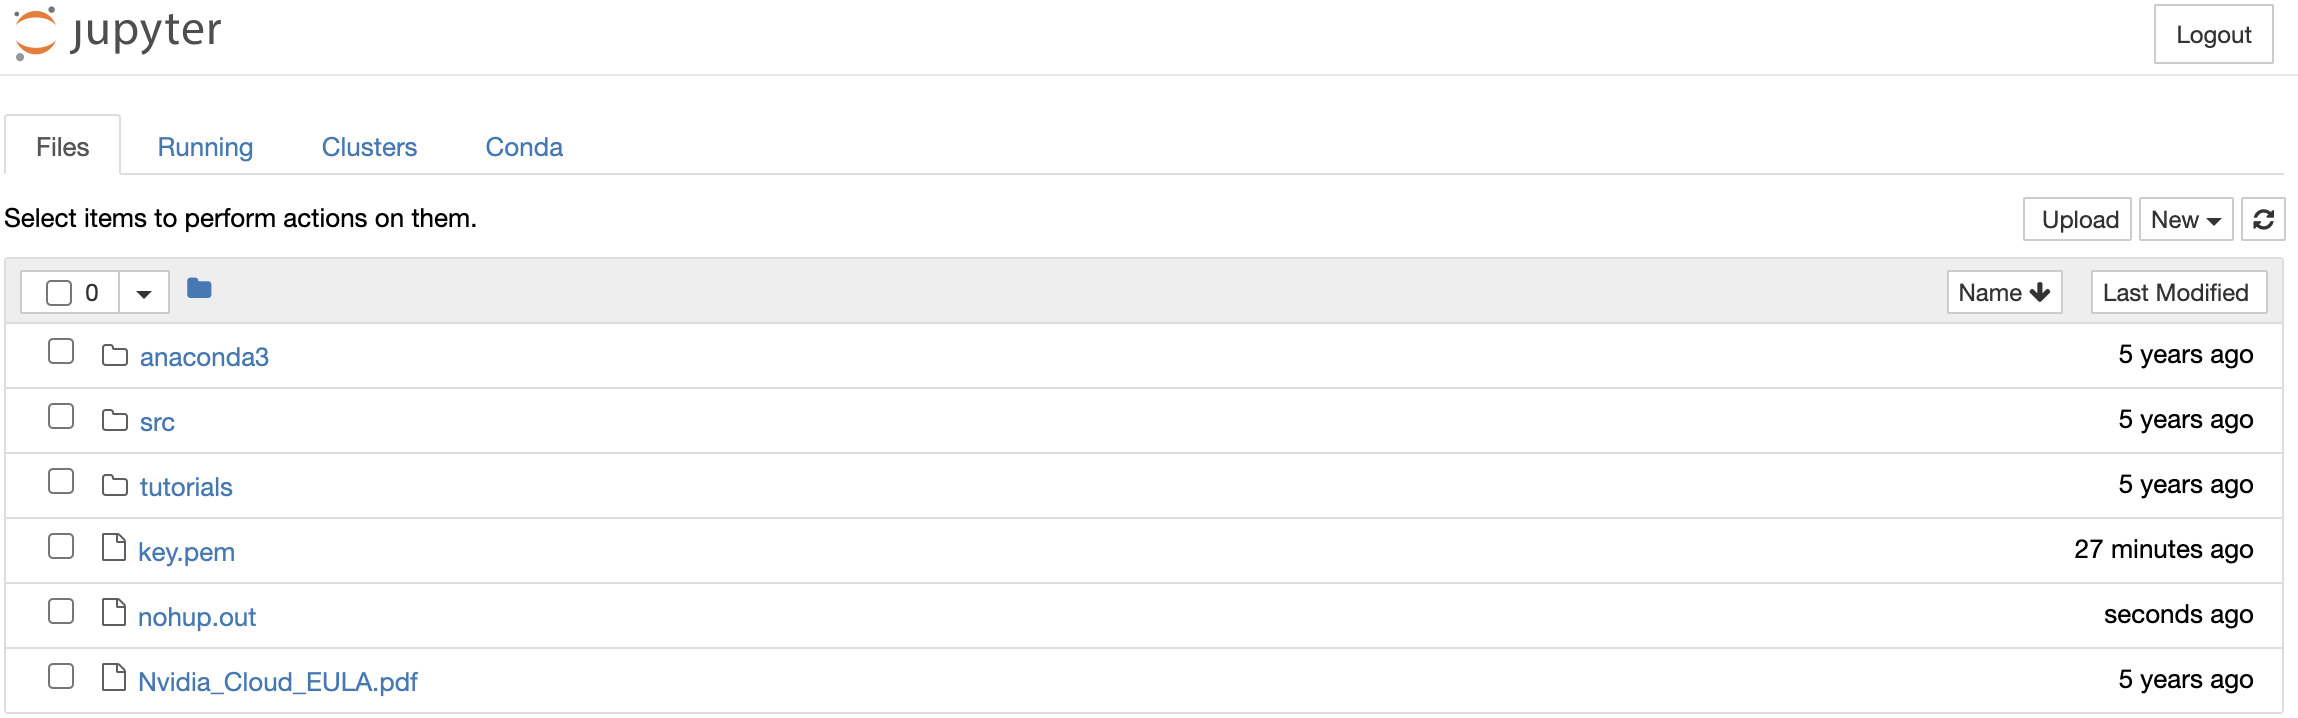
Task: Click the Jupyter logo icon
Action: point(36,33)
